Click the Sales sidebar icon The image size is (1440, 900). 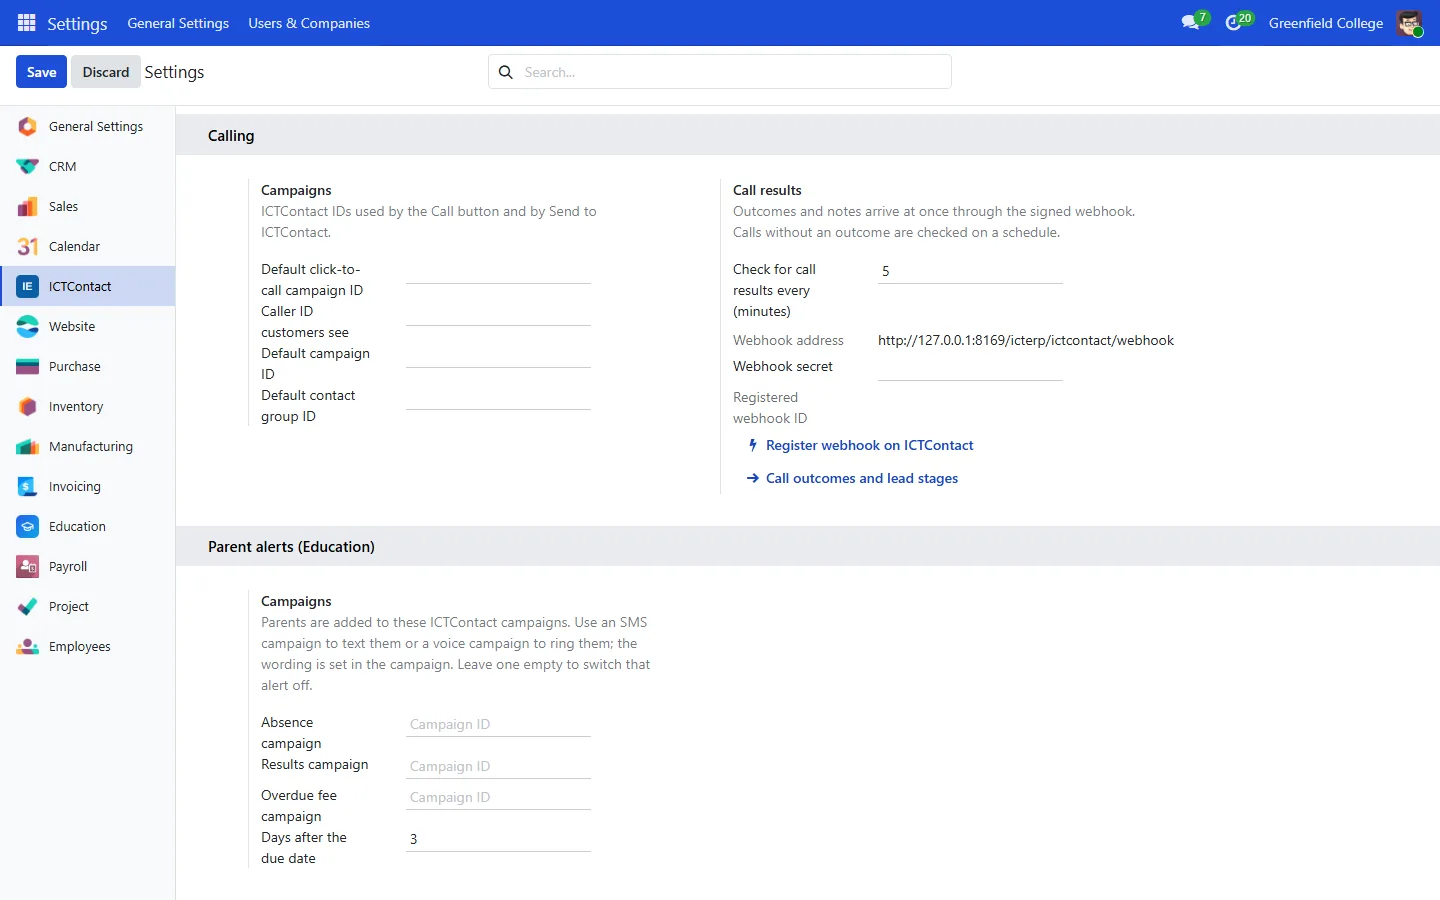tap(28, 206)
